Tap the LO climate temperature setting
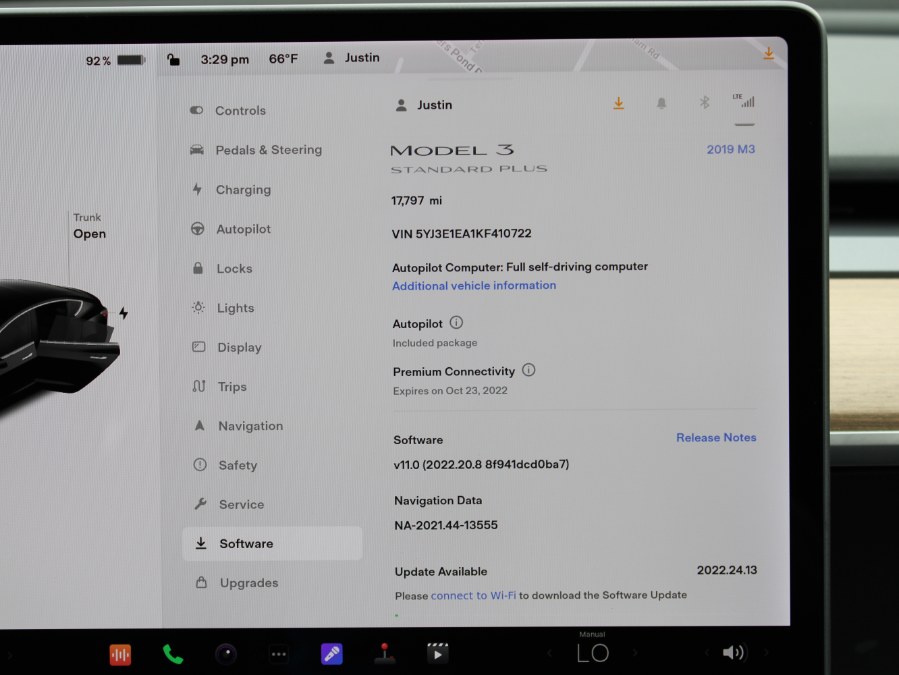The width and height of the screenshot is (899, 675). click(x=593, y=653)
